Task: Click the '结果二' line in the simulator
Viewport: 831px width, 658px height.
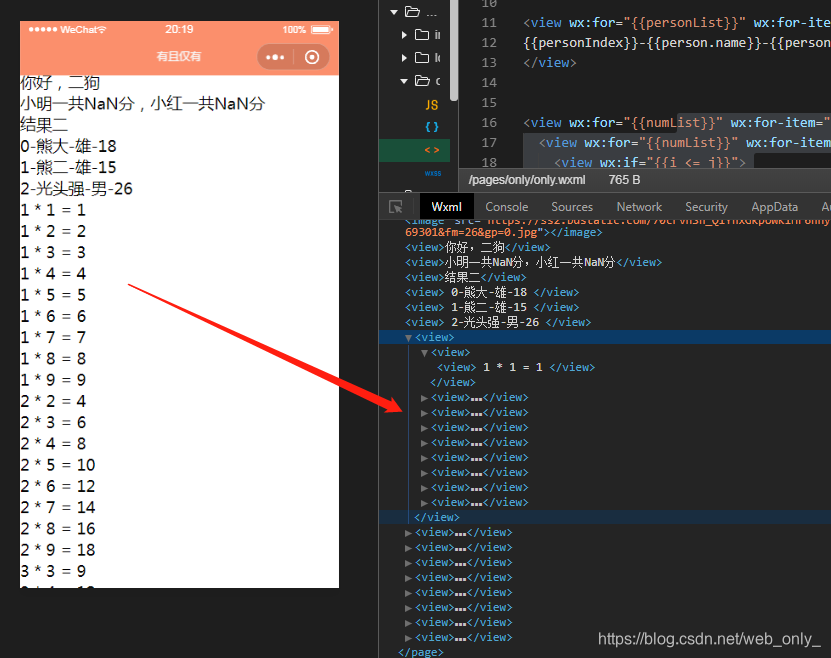Action: tap(44, 125)
